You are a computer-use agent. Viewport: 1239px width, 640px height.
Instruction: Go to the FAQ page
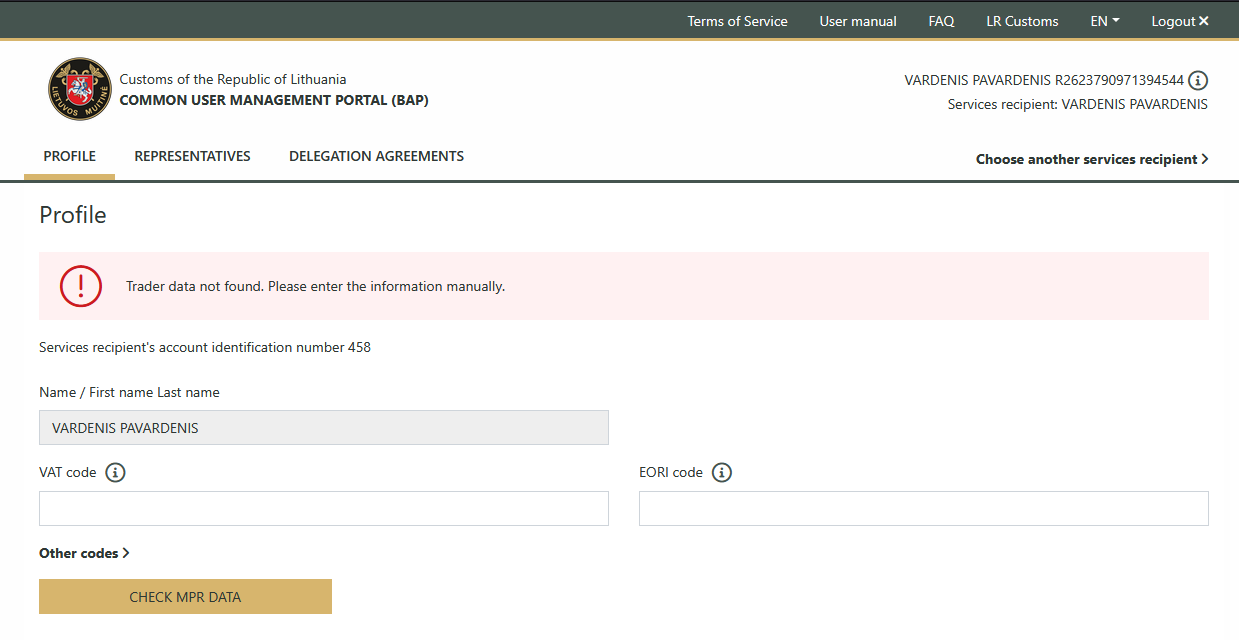tap(941, 21)
